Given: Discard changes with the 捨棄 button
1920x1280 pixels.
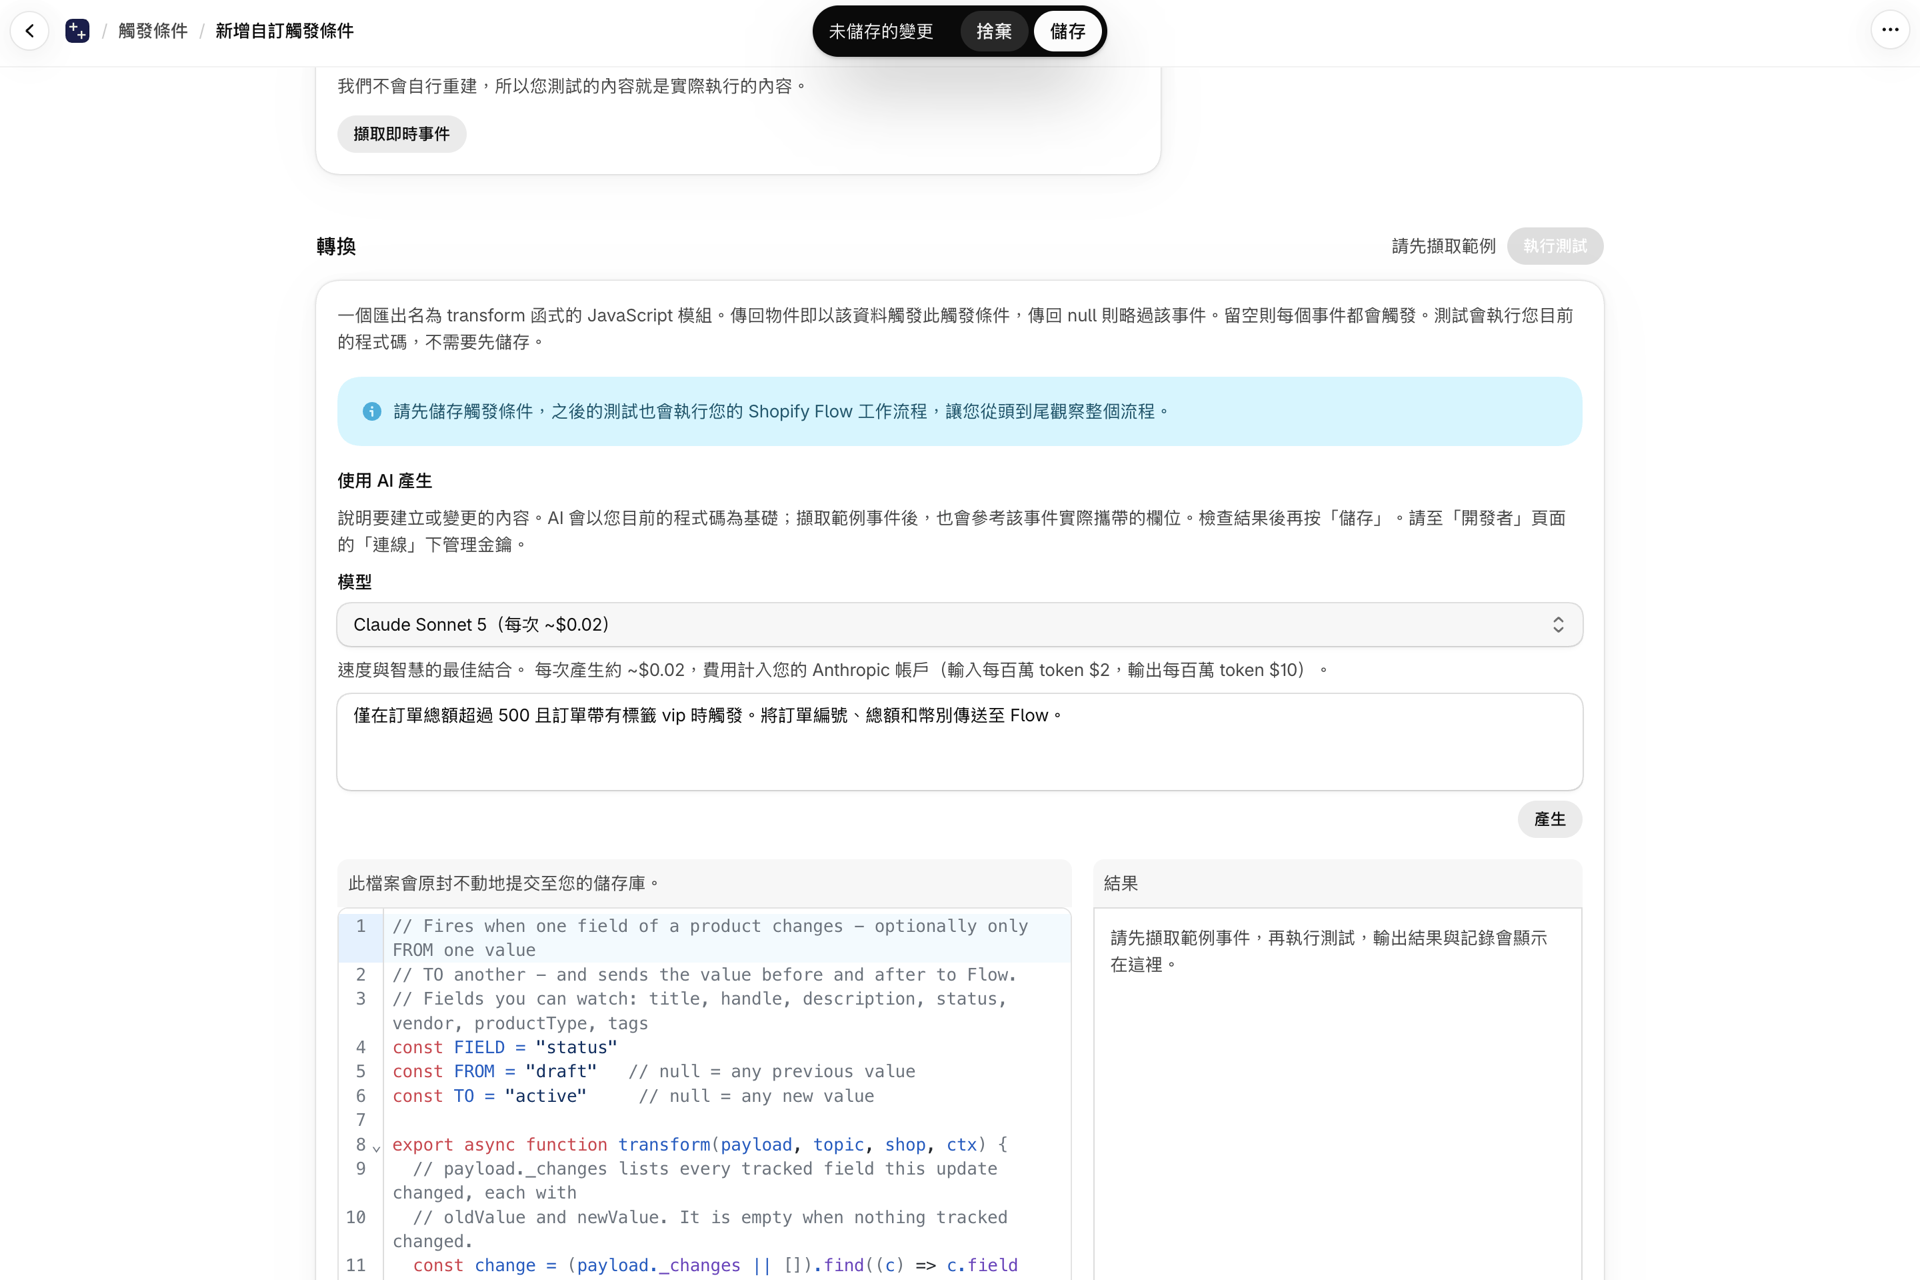Looking at the screenshot, I should click(x=993, y=31).
